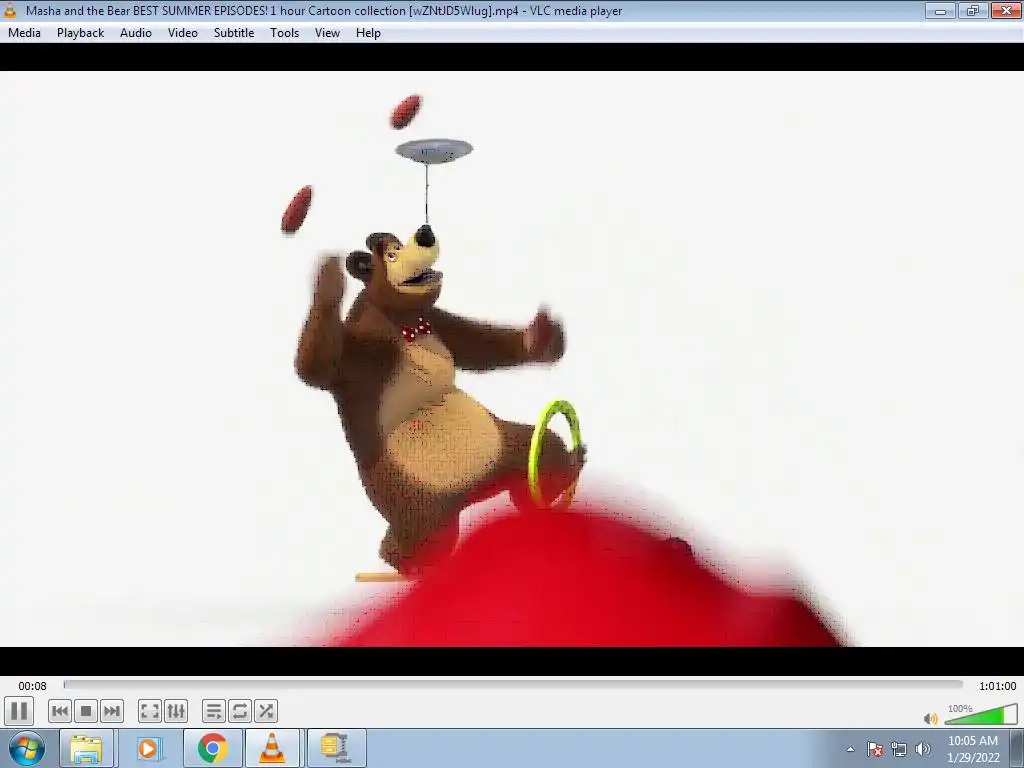Viewport: 1024px width, 768px height.
Task: Stop the video playback
Action: [86, 711]
